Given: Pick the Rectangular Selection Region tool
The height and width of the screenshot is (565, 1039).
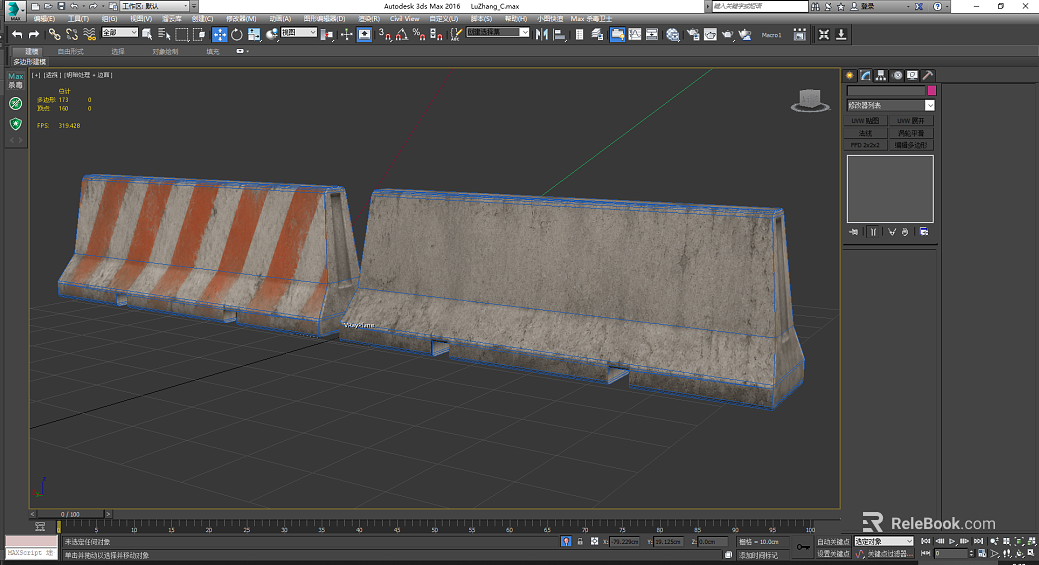Looking at the screenshot, I should point(182,34).
